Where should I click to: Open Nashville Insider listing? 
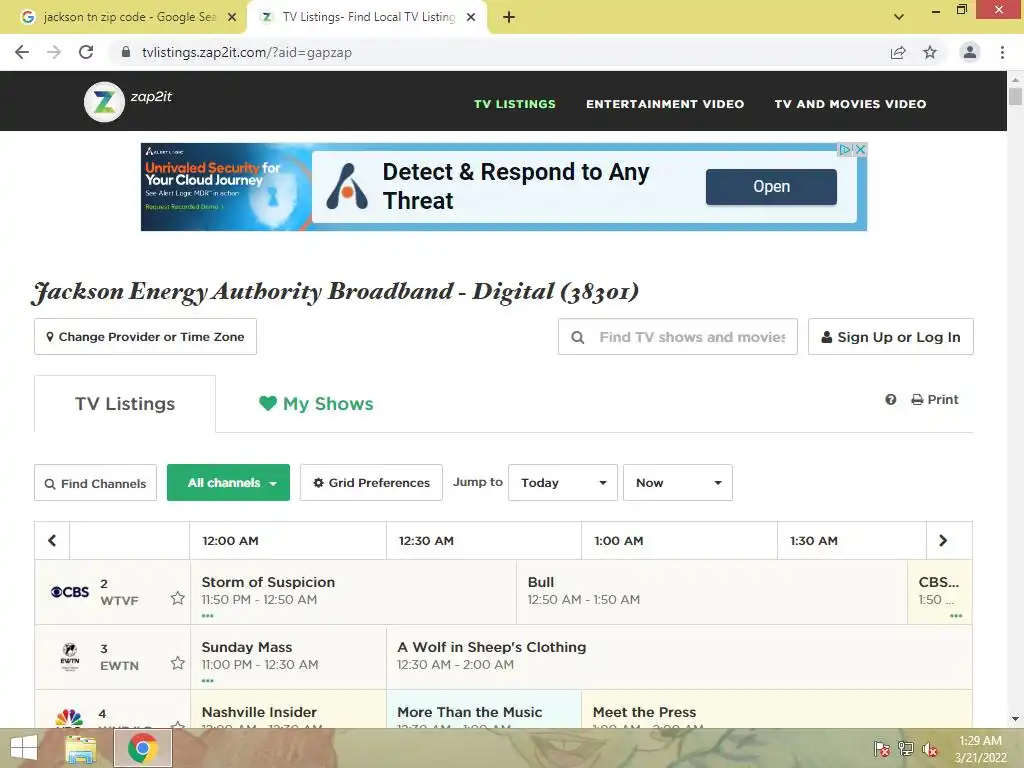288,711
